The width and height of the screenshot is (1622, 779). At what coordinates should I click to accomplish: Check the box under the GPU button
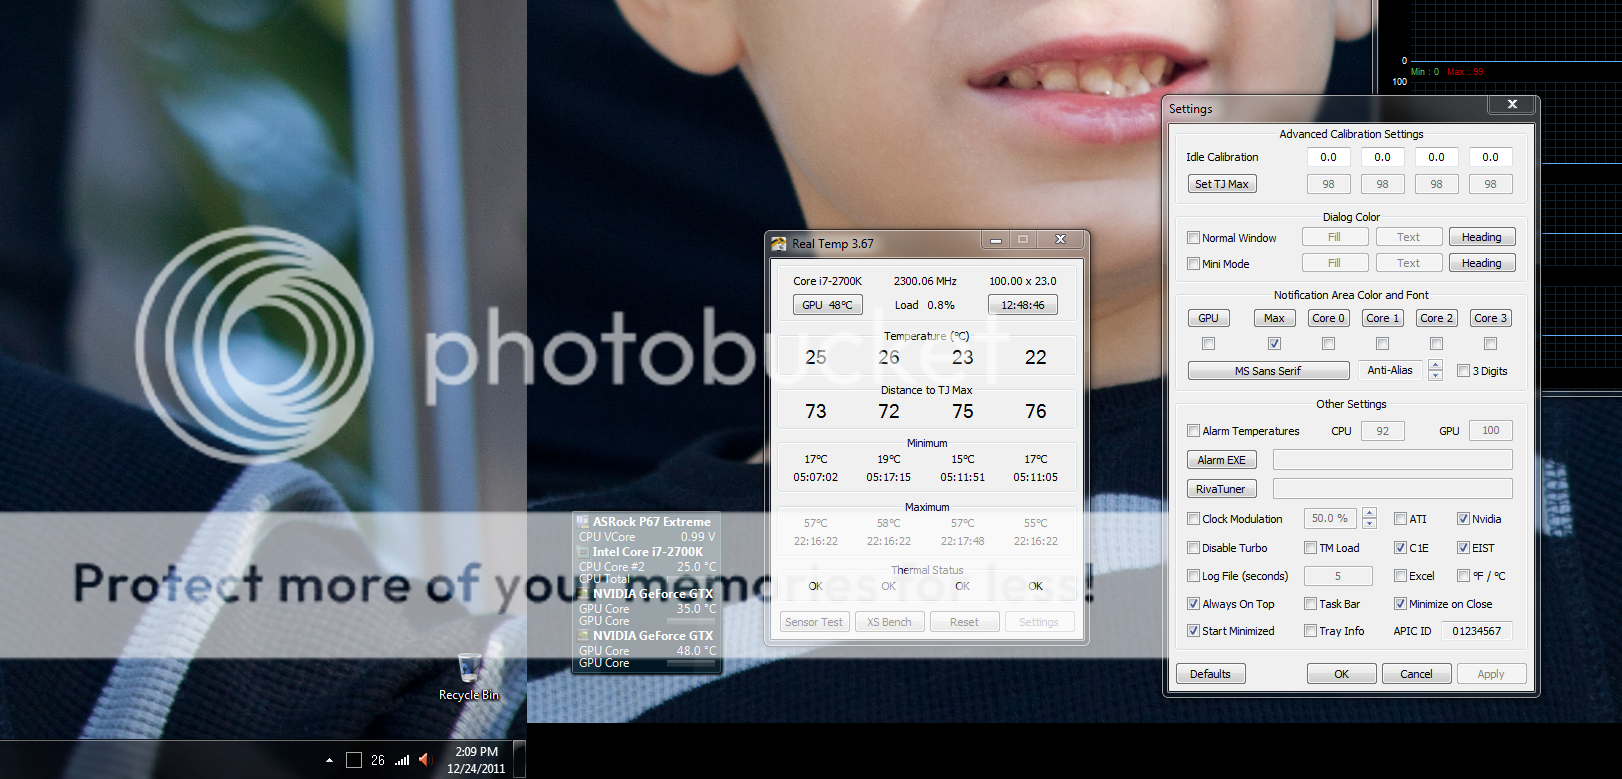click(x=1209, y=344)
